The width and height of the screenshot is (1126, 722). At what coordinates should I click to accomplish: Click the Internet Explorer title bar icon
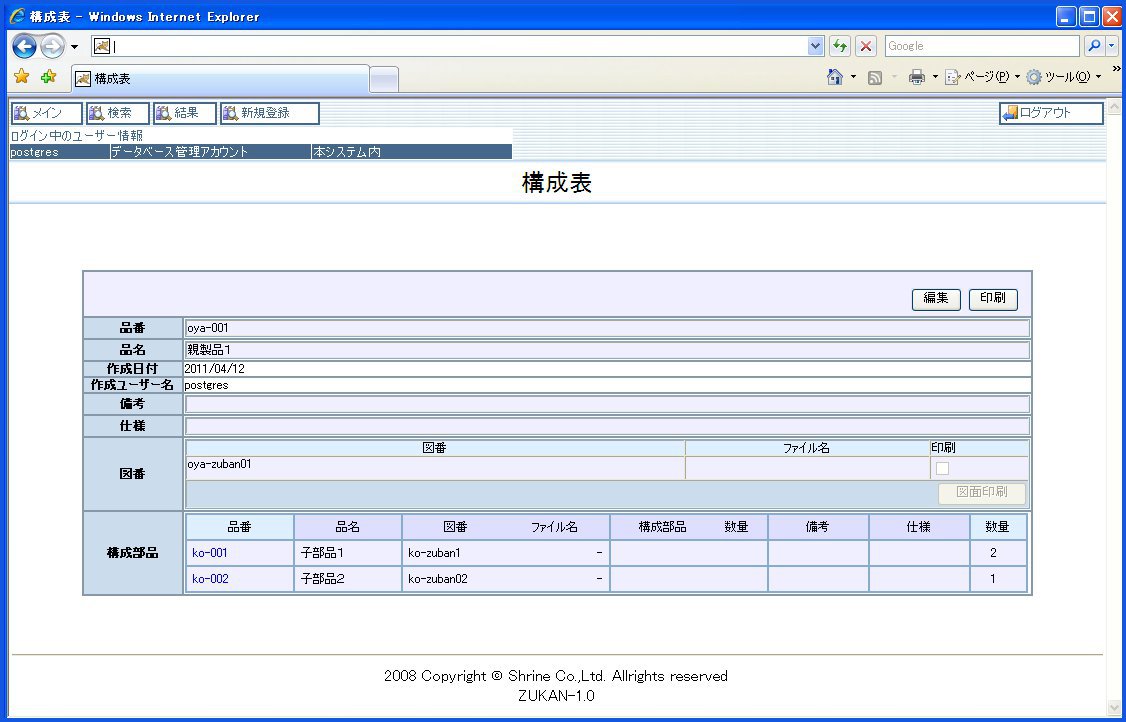pos(17,16)
